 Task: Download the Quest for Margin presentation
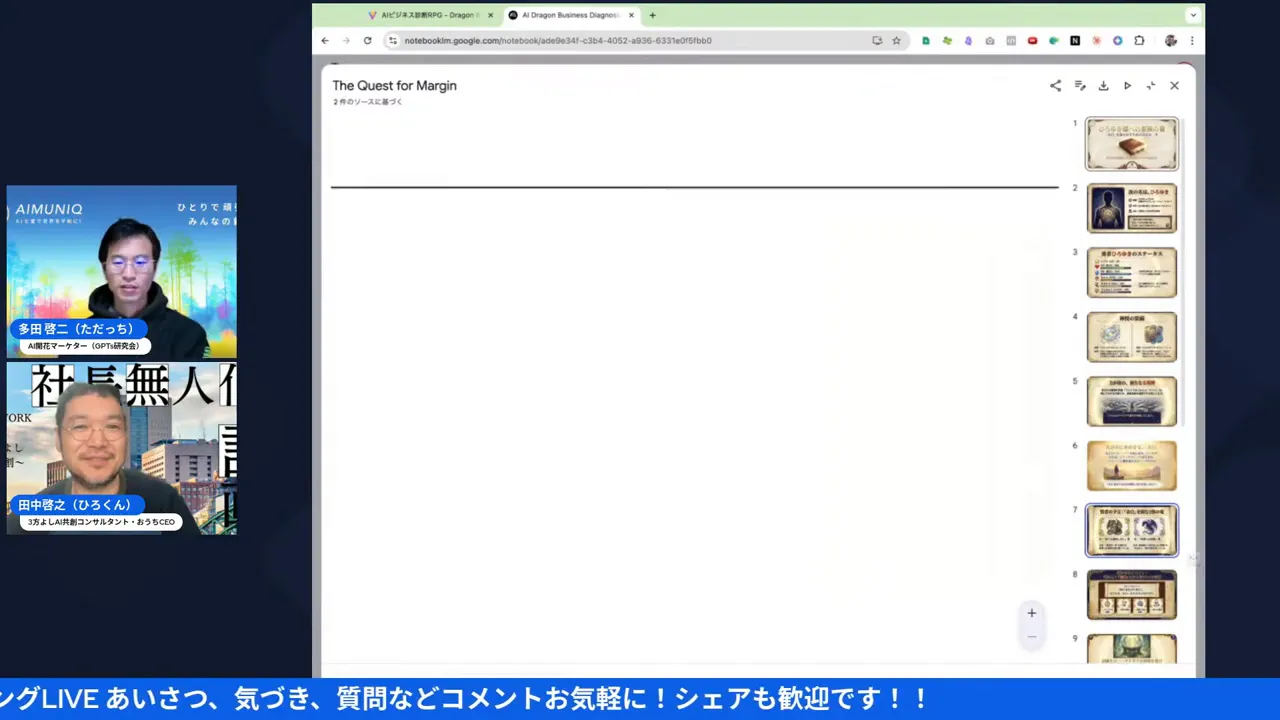click(x=1103, y=85)
